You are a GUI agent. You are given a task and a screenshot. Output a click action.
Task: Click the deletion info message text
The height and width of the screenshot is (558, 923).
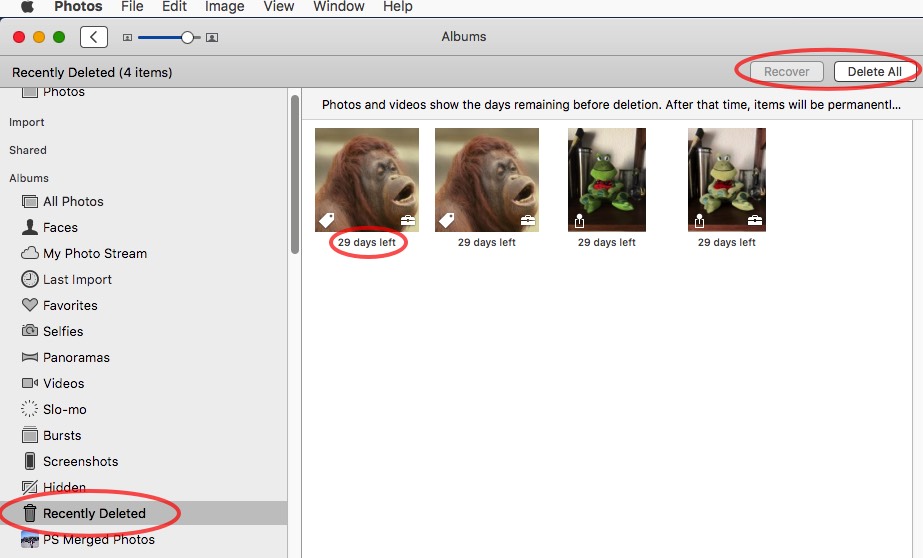[x=611, y=105]
